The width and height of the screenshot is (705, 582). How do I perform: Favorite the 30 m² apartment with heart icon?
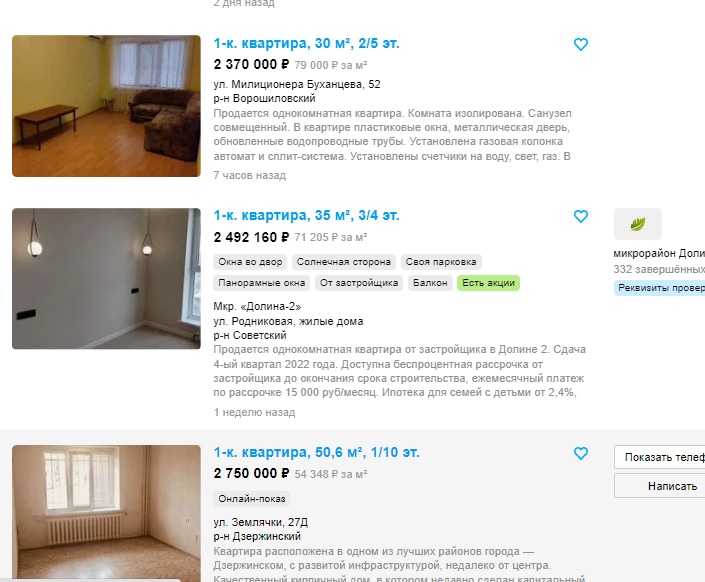click(x=580, y=44)
